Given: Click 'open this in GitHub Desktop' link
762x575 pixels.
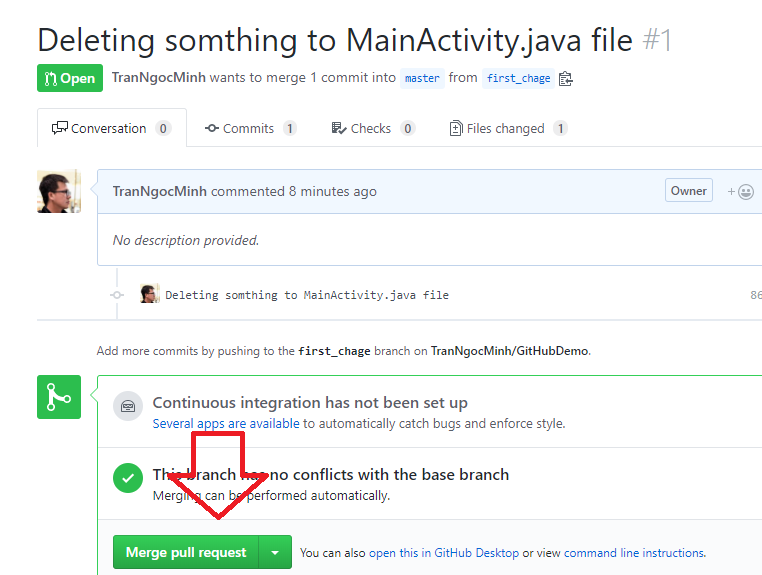Looking at the screenshot, I should pyautogui.click(x=444, y=553).
